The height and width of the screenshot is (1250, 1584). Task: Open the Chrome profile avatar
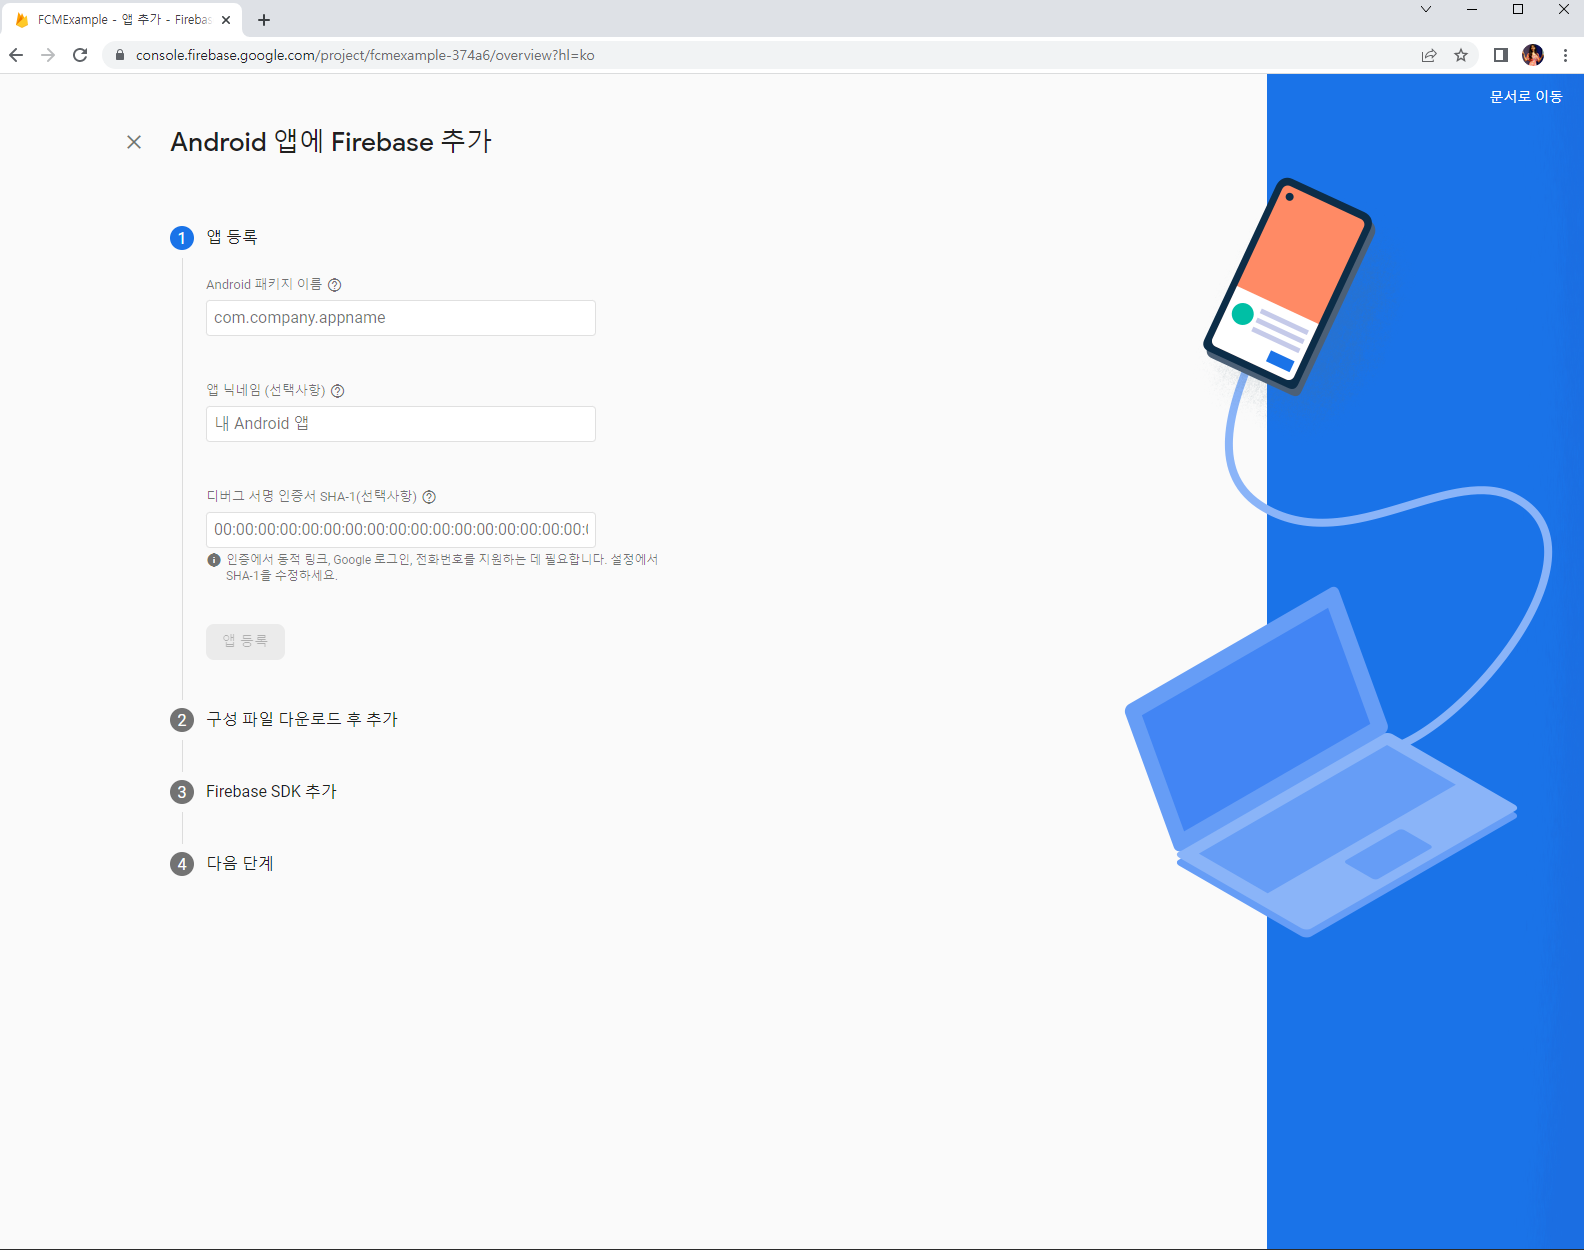pos(1533,55)
